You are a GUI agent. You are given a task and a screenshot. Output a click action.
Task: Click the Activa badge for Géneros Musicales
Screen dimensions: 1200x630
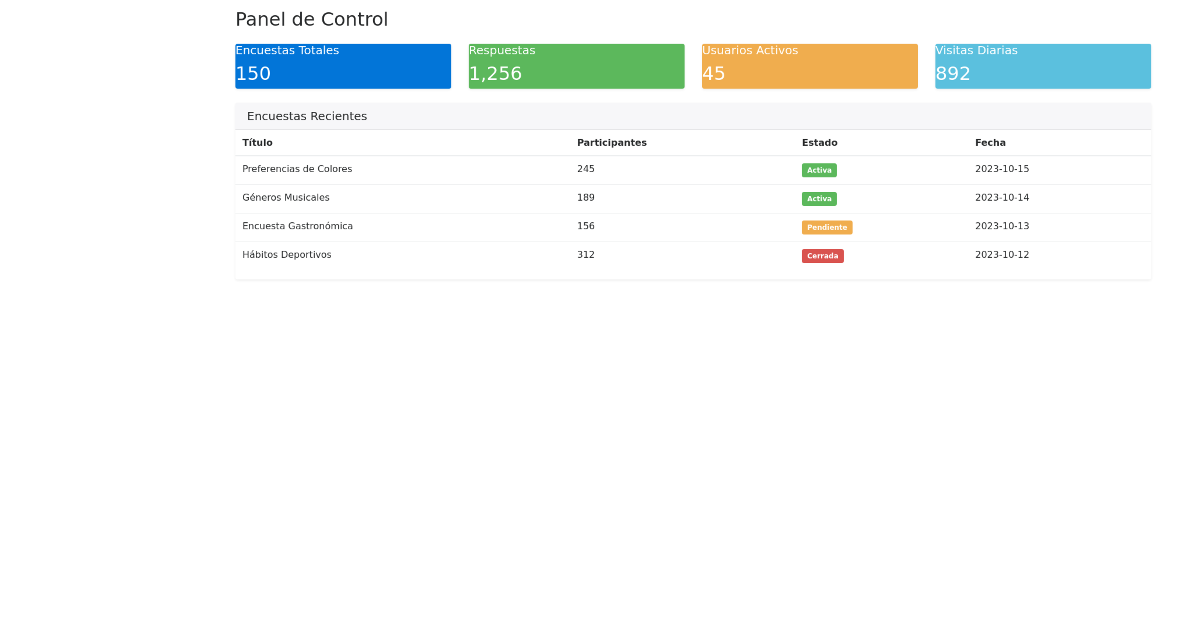coord(819,199)
